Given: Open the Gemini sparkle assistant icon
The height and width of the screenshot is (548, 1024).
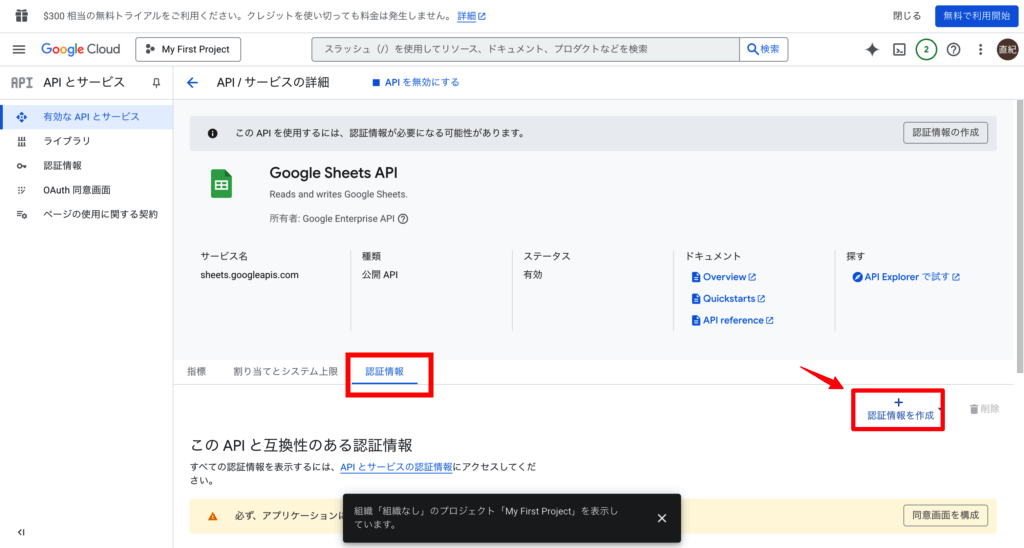Looking at the screenshot, I should click(x=872, y=49).
